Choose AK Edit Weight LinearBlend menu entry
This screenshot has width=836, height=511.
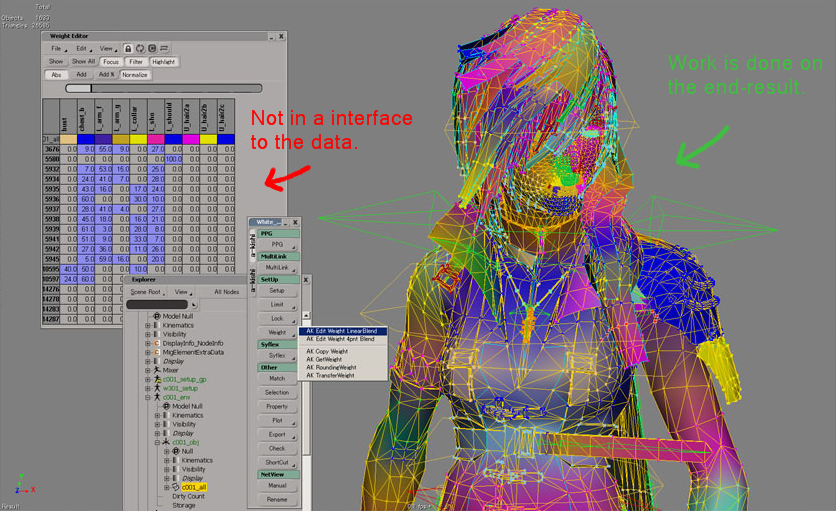tap(342, 331)
